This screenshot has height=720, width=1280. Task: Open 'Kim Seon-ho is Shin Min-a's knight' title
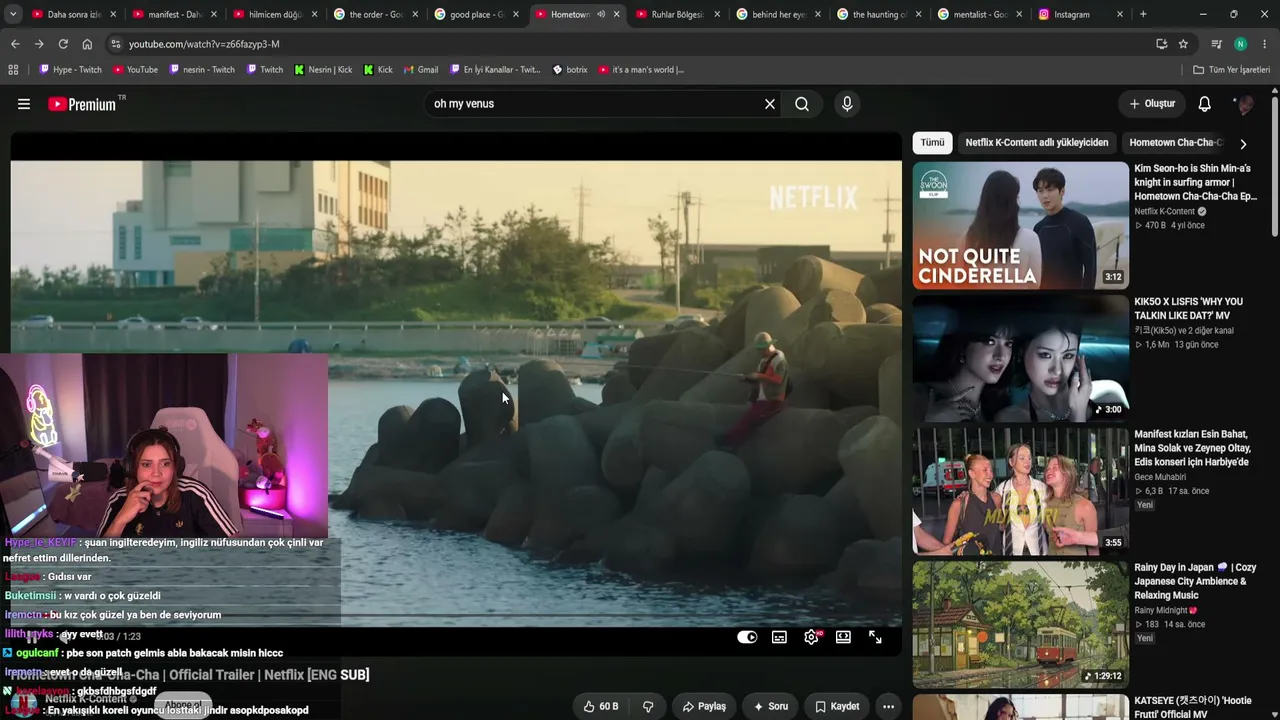tap(1196, 183)
